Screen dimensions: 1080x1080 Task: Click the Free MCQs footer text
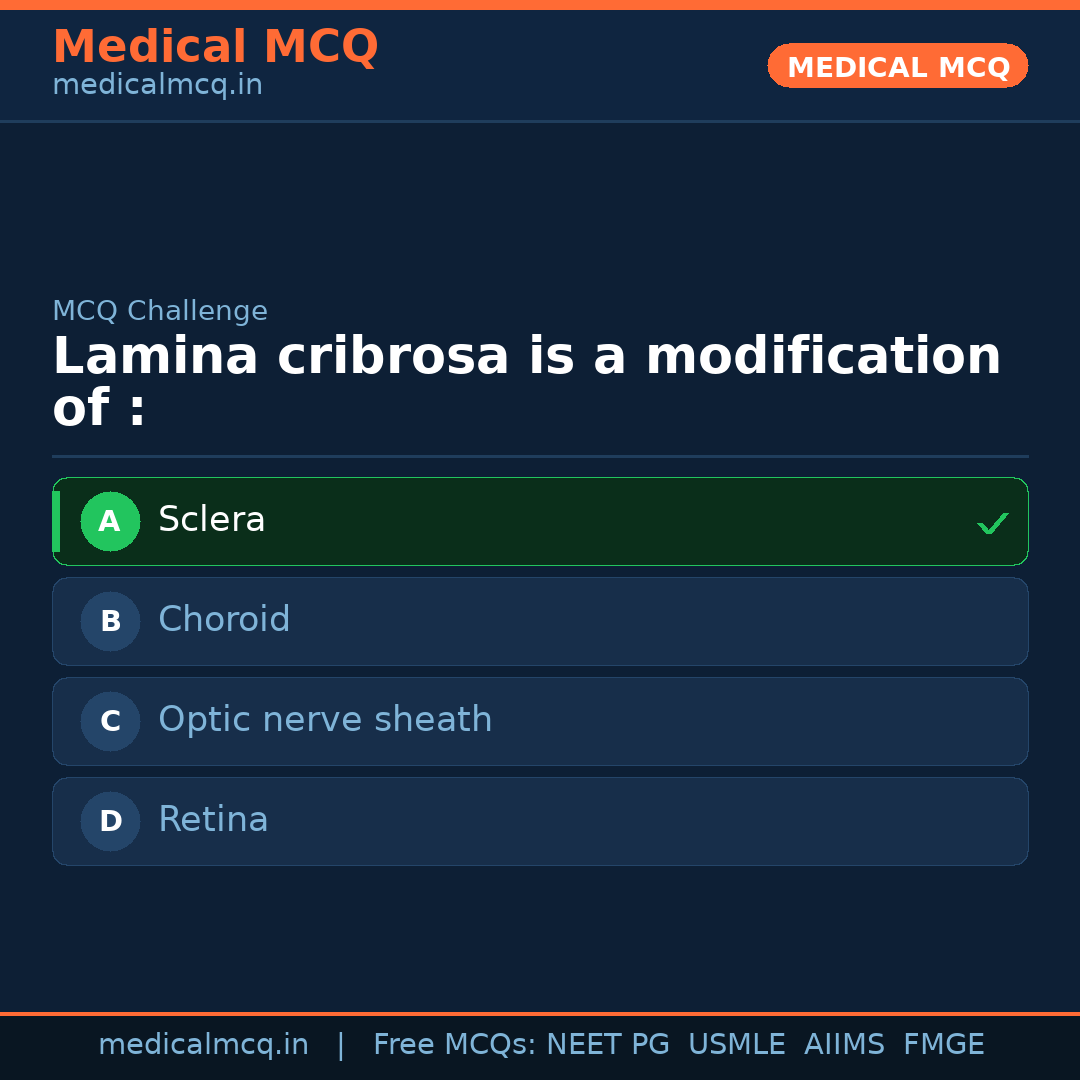[x=454, y=1045]
